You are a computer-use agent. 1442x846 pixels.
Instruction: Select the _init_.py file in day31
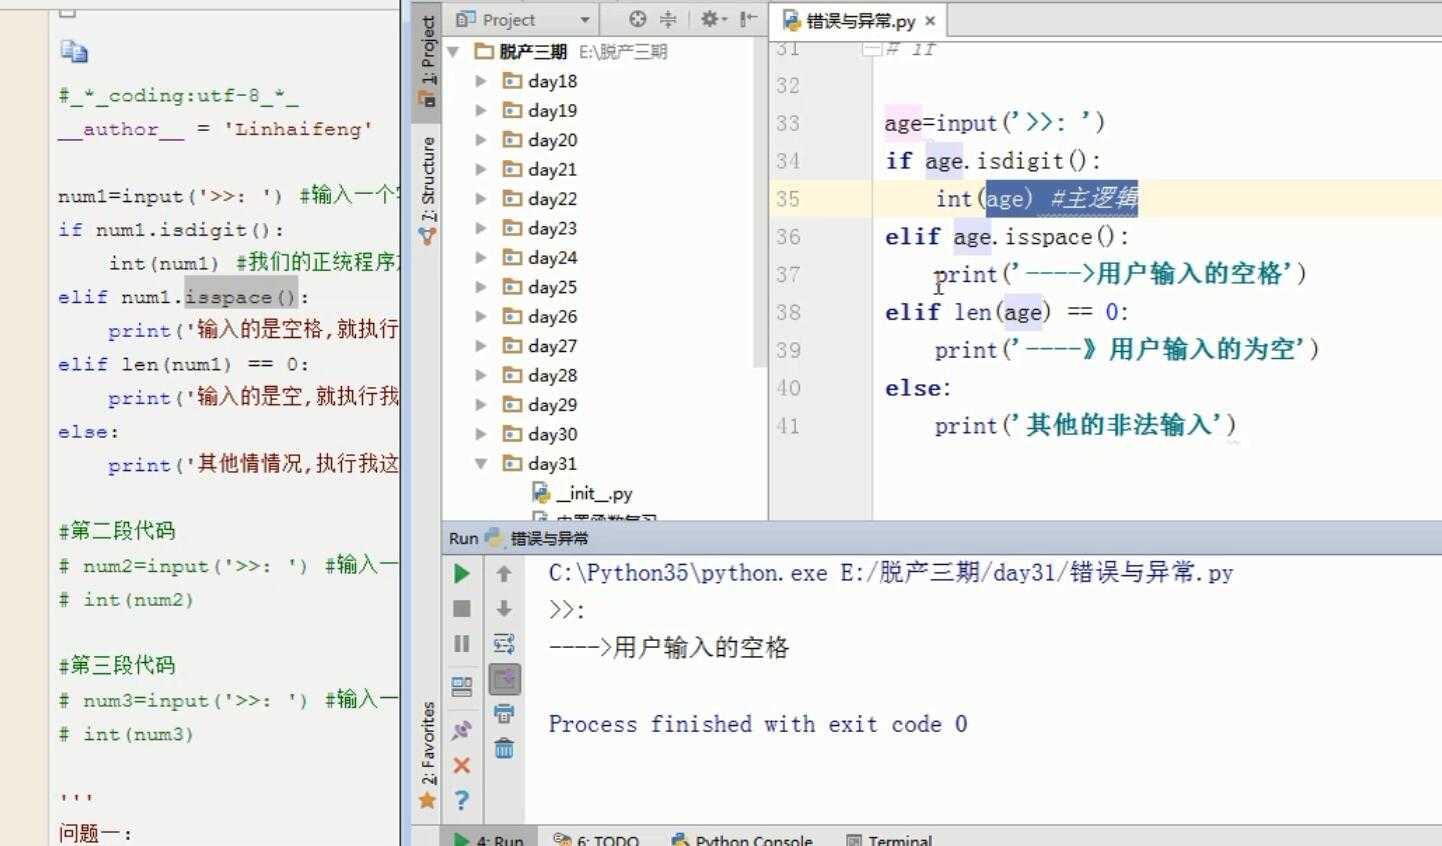coord(583,493)
